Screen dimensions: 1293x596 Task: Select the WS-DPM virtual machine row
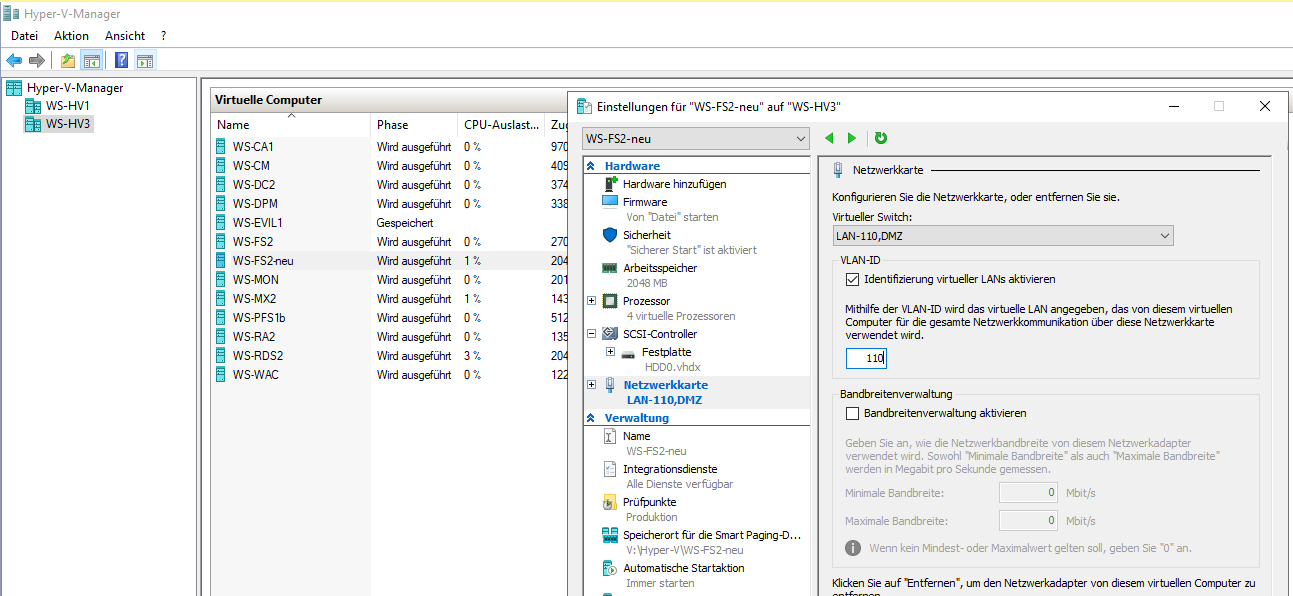pos(389,203)
